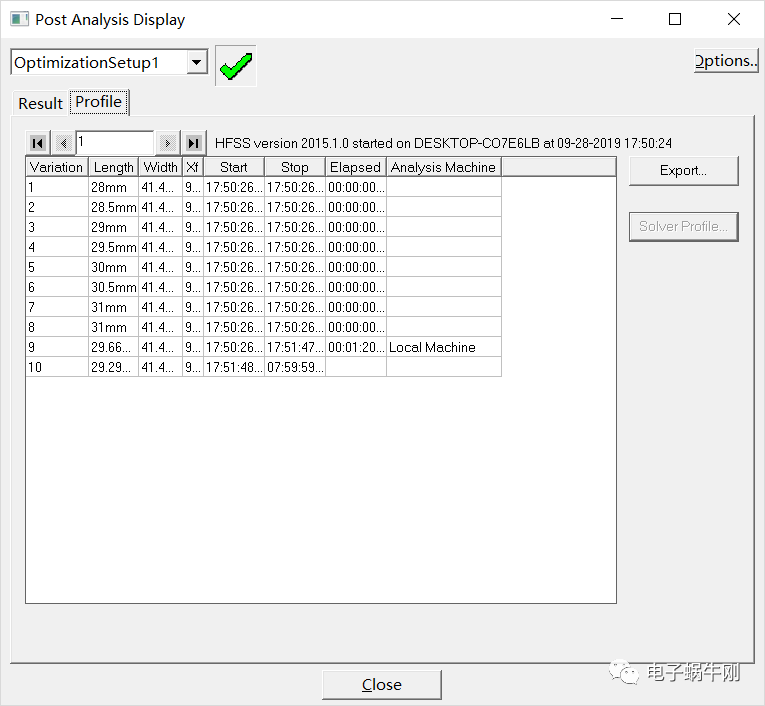Jump to first record navigation arrow
The width and height of the screenshot is (765, 706).
tap(38, 143)
